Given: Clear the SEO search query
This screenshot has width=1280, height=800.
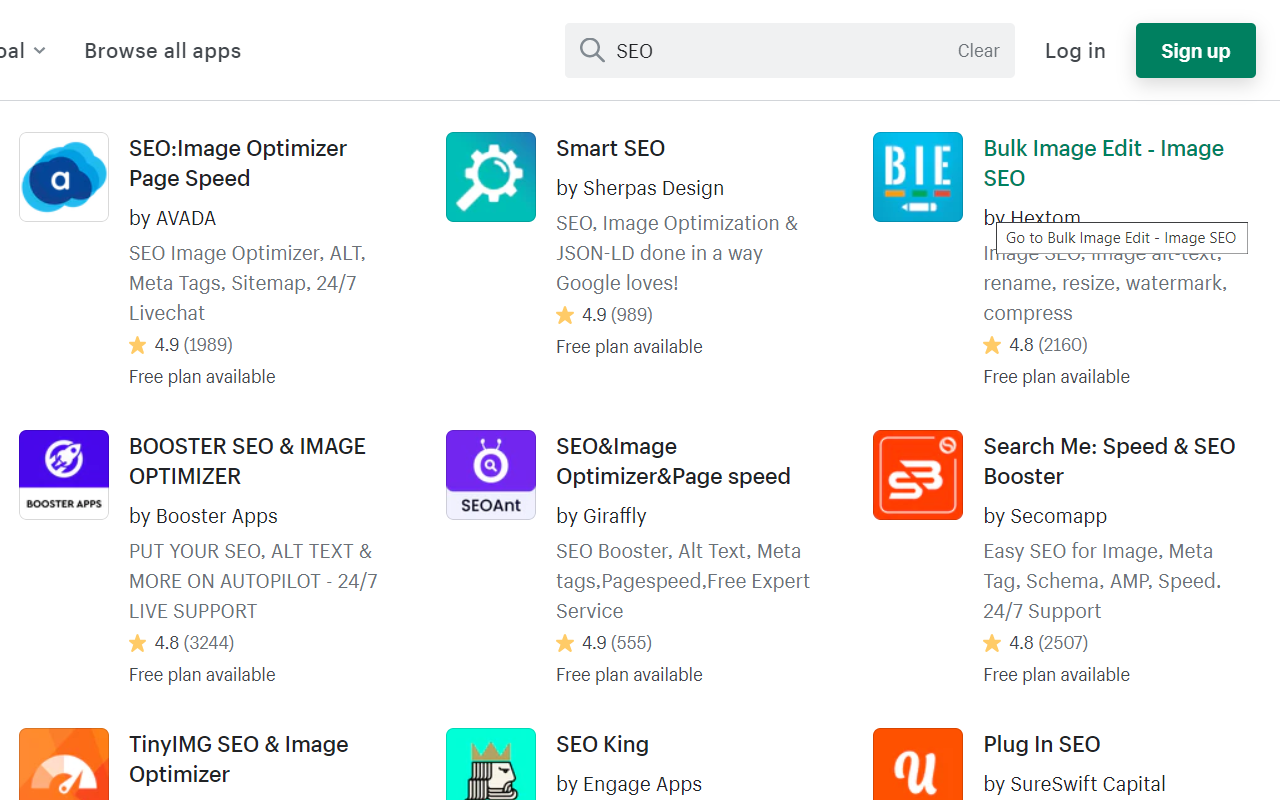Looking at the screenshot, I should pyautogui.click(x=977, y=50).
